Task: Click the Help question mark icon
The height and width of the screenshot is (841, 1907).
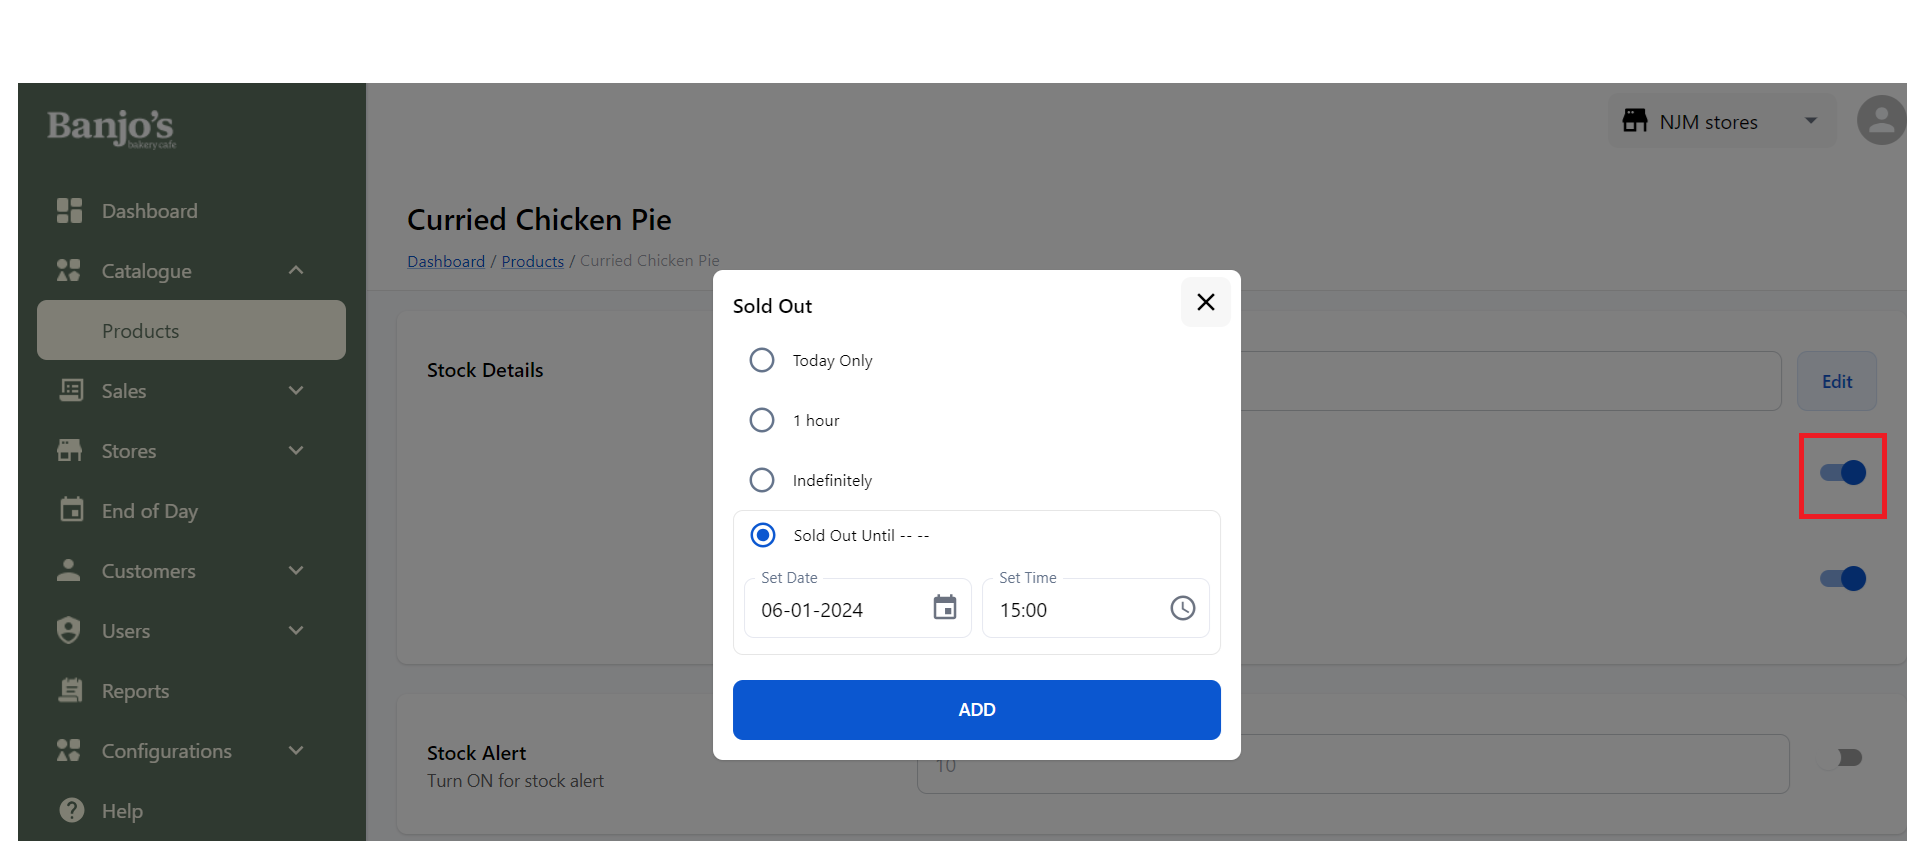Action: 71,810
